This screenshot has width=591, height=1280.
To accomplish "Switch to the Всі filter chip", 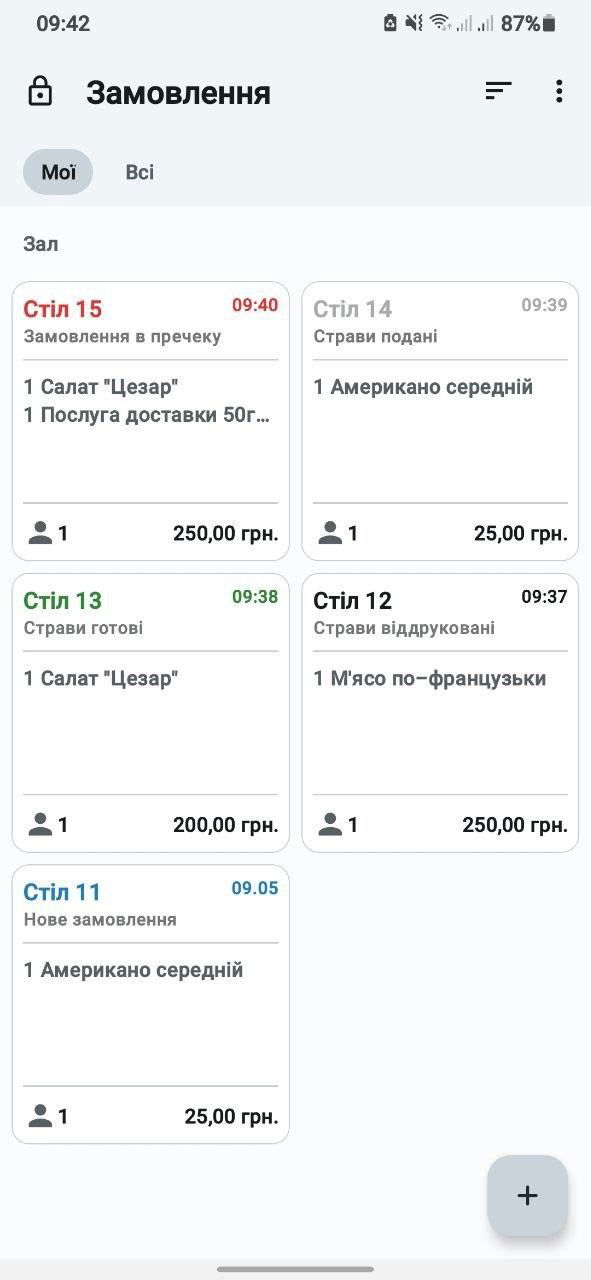I will pyautogui.click(x=140, y=172).
